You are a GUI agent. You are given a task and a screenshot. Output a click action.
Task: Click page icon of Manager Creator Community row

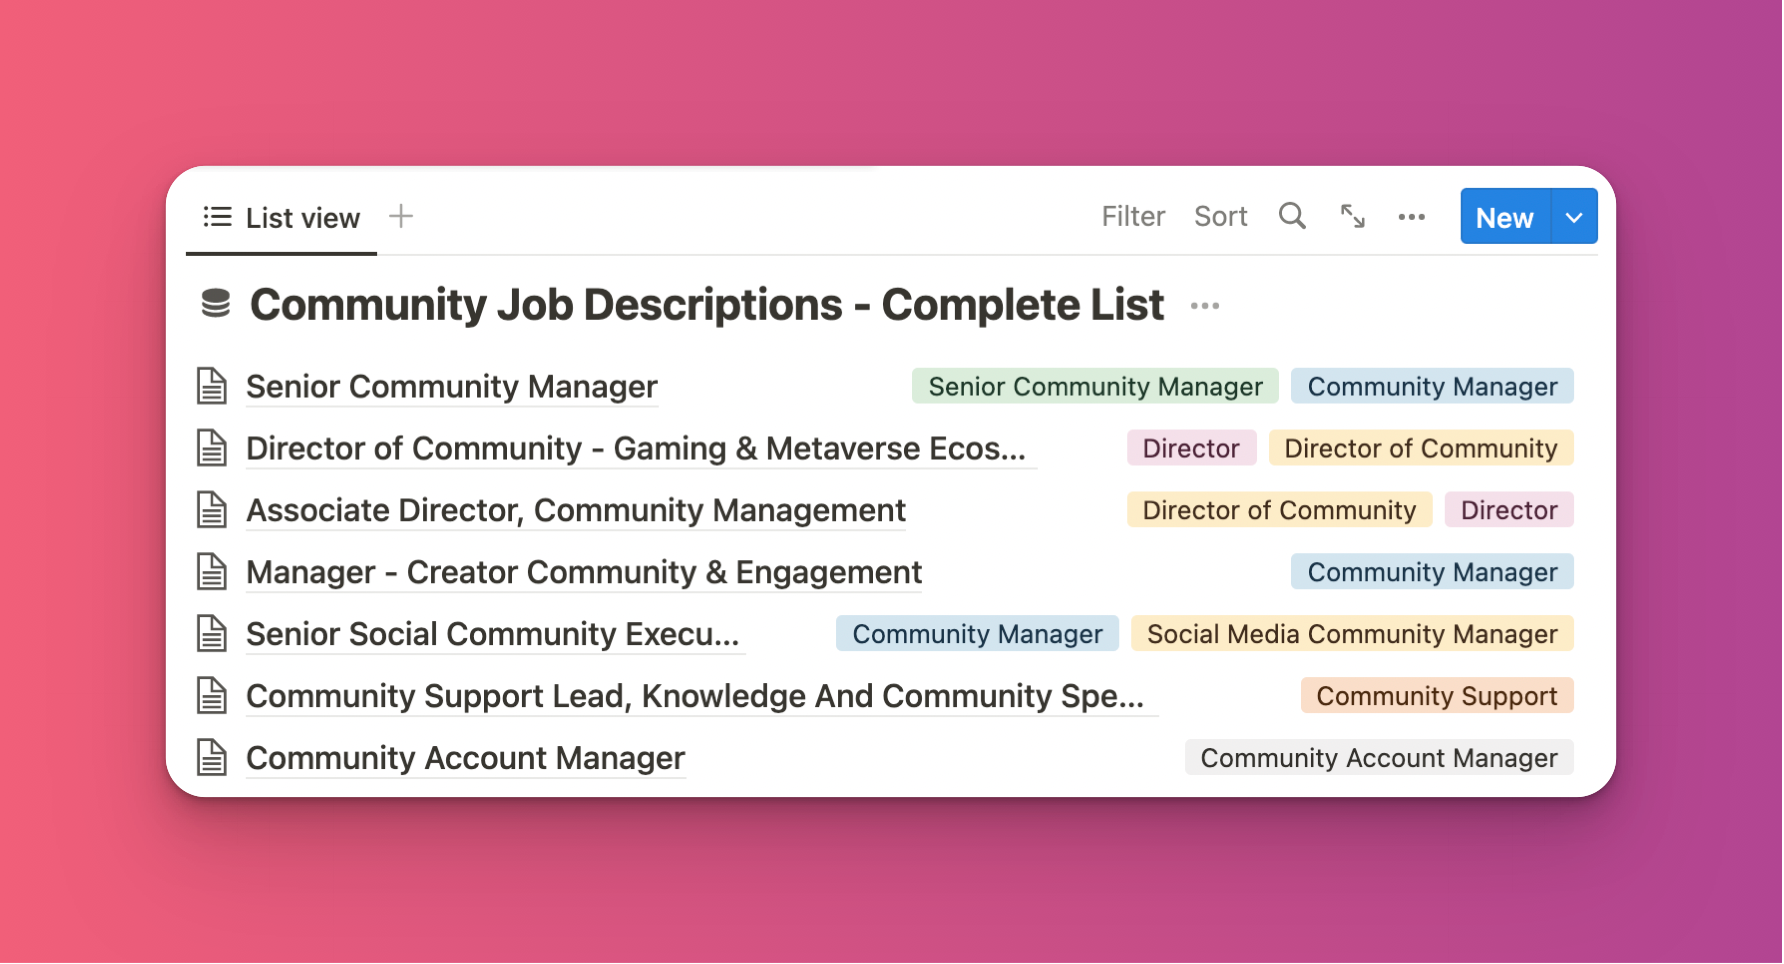click(212, 572)
